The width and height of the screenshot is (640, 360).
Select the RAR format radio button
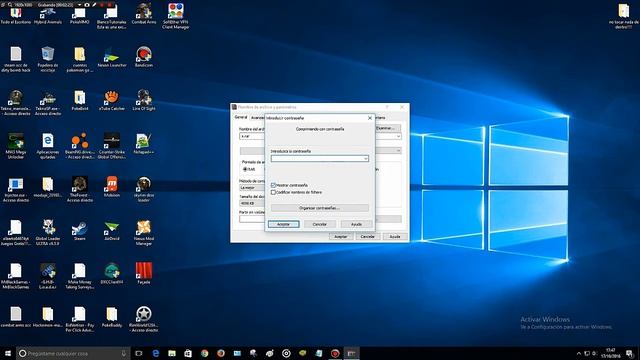[x=245, y=169]
